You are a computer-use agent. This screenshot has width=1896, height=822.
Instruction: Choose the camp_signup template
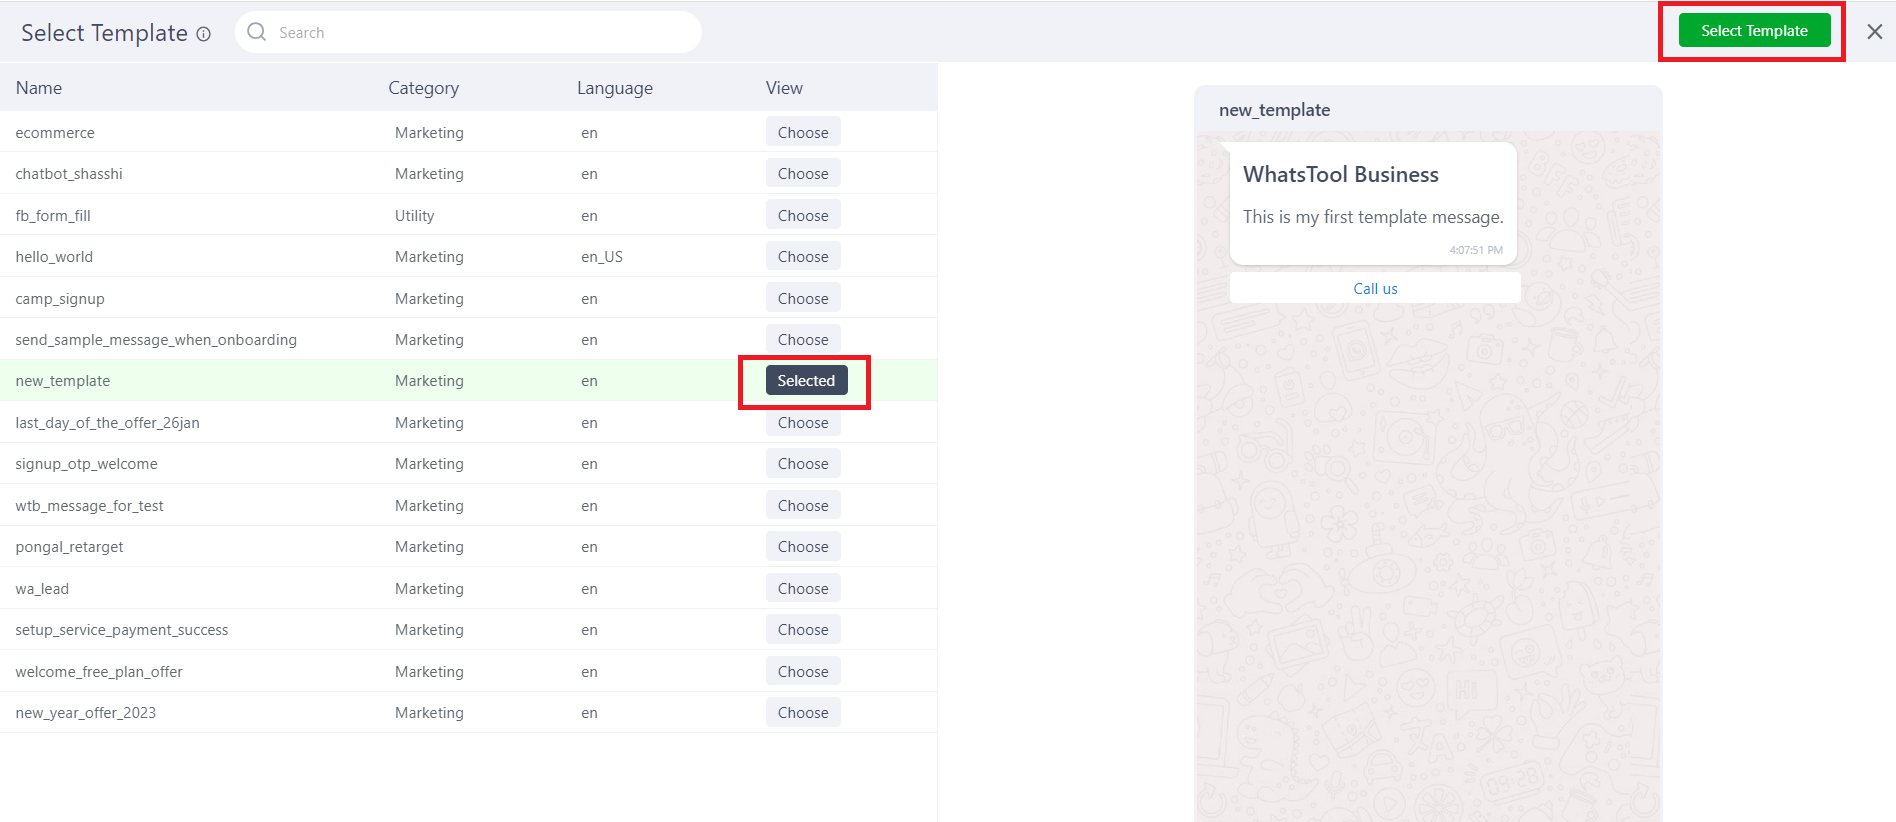pyautogui.click(x=803, y=298)
